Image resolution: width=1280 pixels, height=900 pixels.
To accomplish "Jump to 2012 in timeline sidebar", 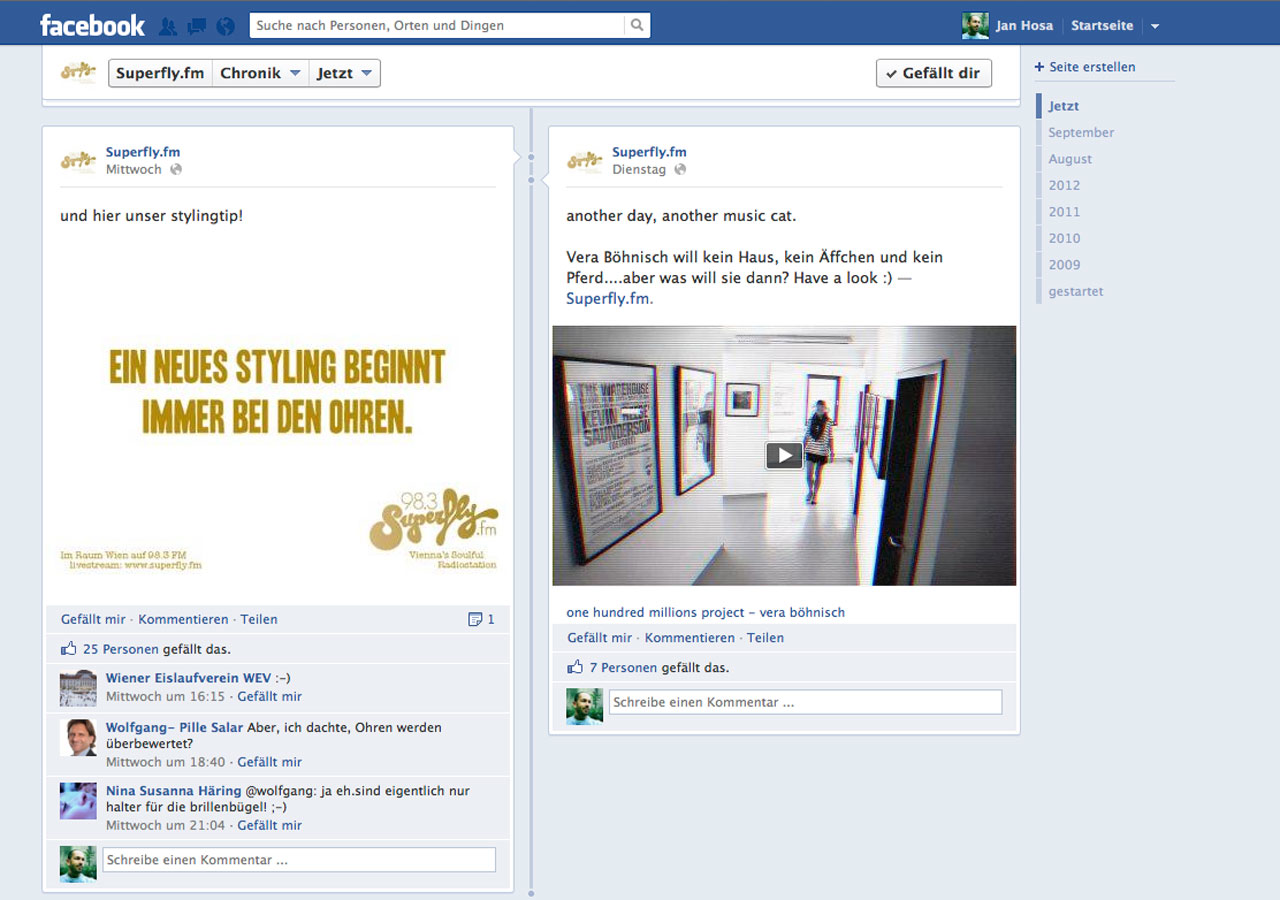I will [1064, 185].
